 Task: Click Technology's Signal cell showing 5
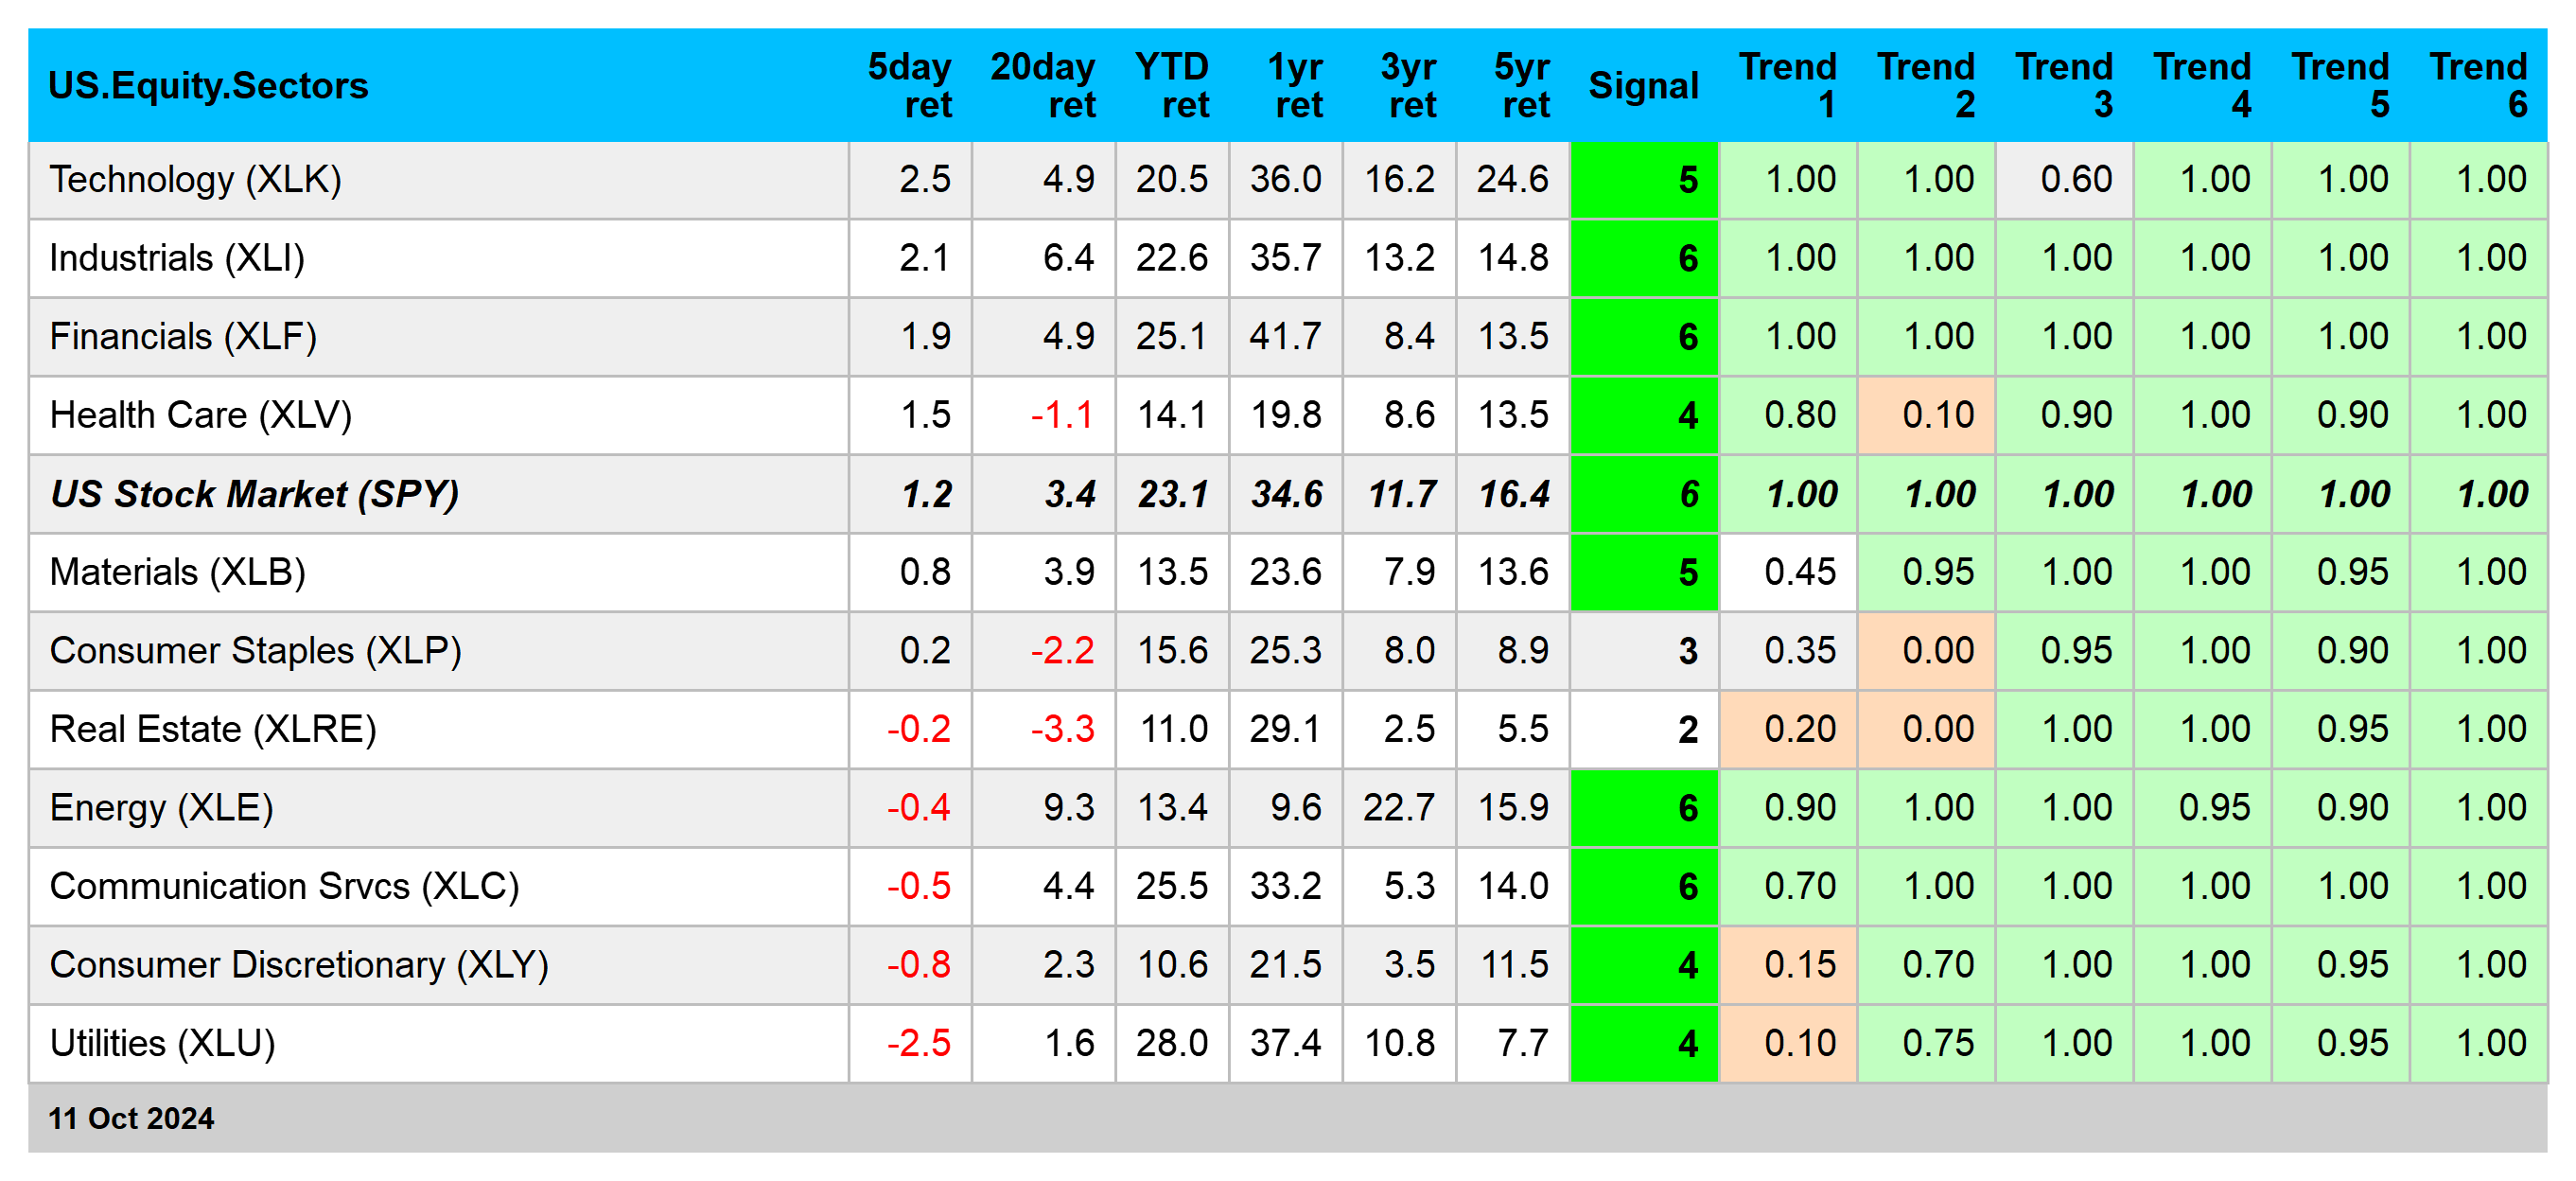(1644, 180)
